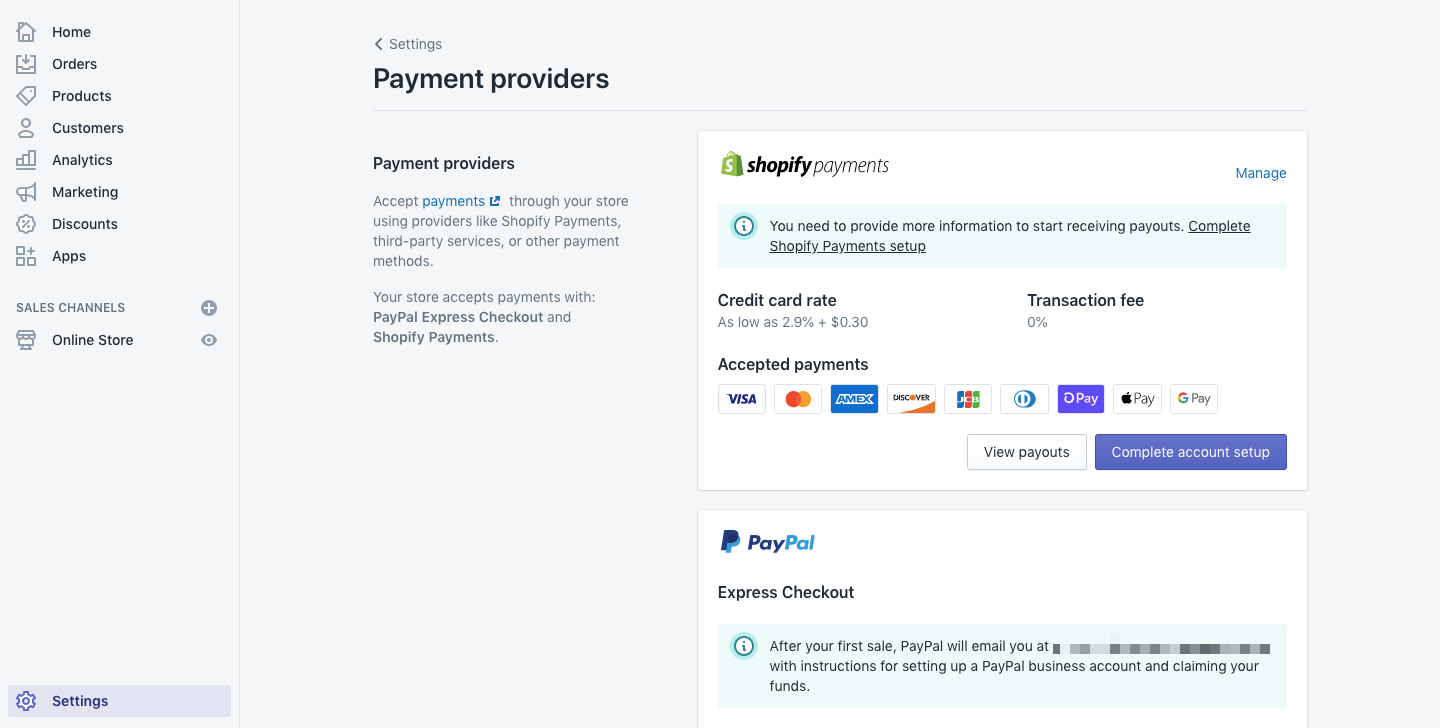Screen dimensions: 1440x728
Task: Click the Home house icon in sidebar
Action: coord(26,32)
